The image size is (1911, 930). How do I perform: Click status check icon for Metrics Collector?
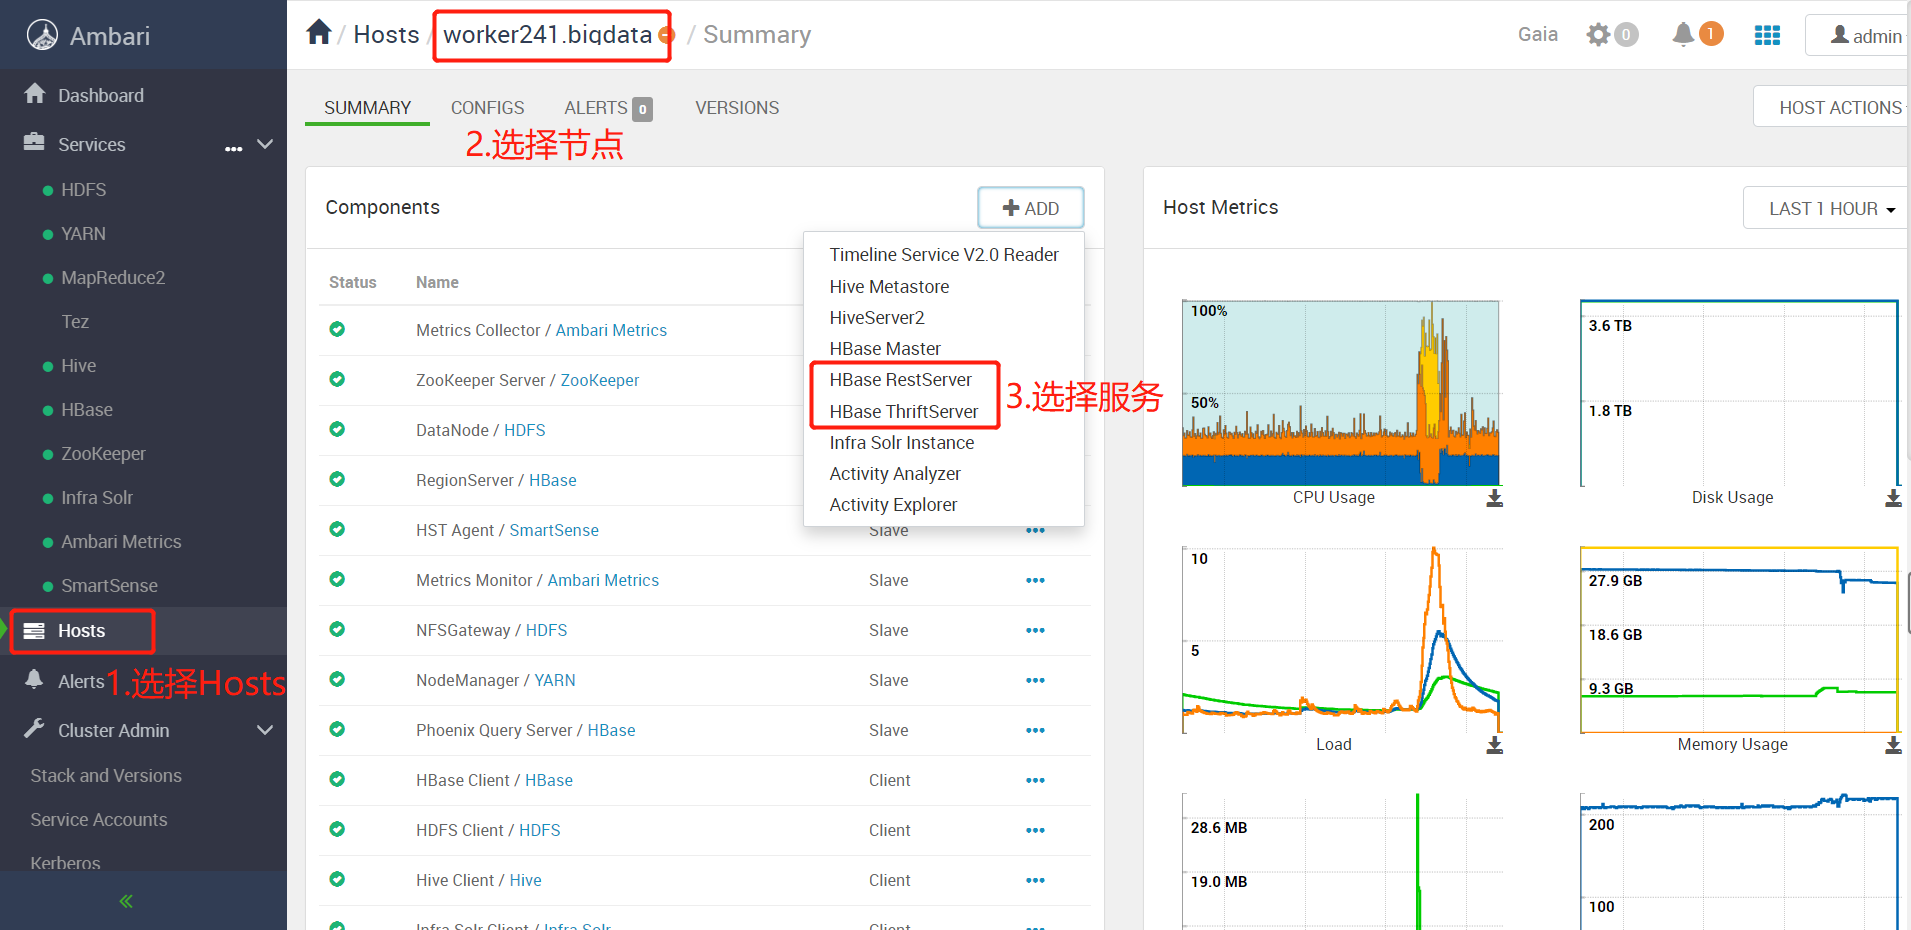pyautogui.click(x=337, y=329)
